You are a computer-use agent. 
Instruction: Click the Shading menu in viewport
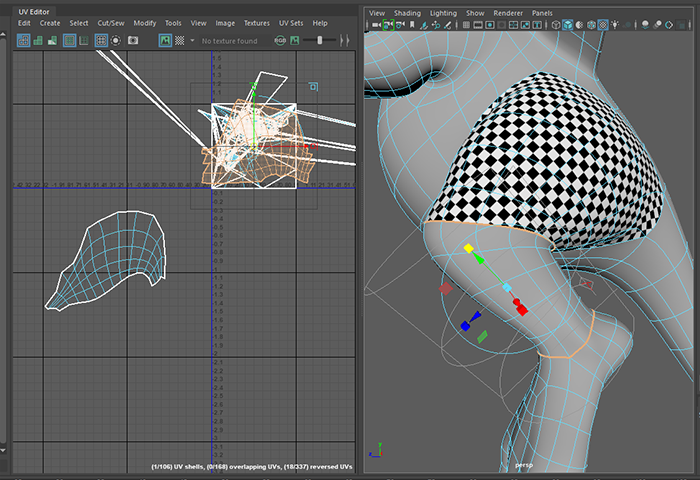(x=407, y=13)
